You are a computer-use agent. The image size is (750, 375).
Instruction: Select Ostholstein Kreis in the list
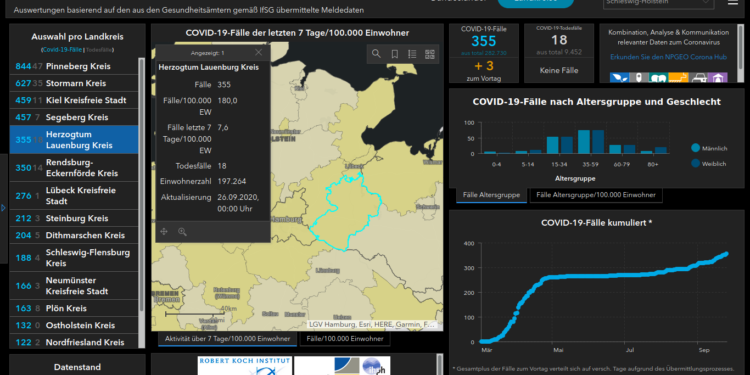(x=74, y=325)
